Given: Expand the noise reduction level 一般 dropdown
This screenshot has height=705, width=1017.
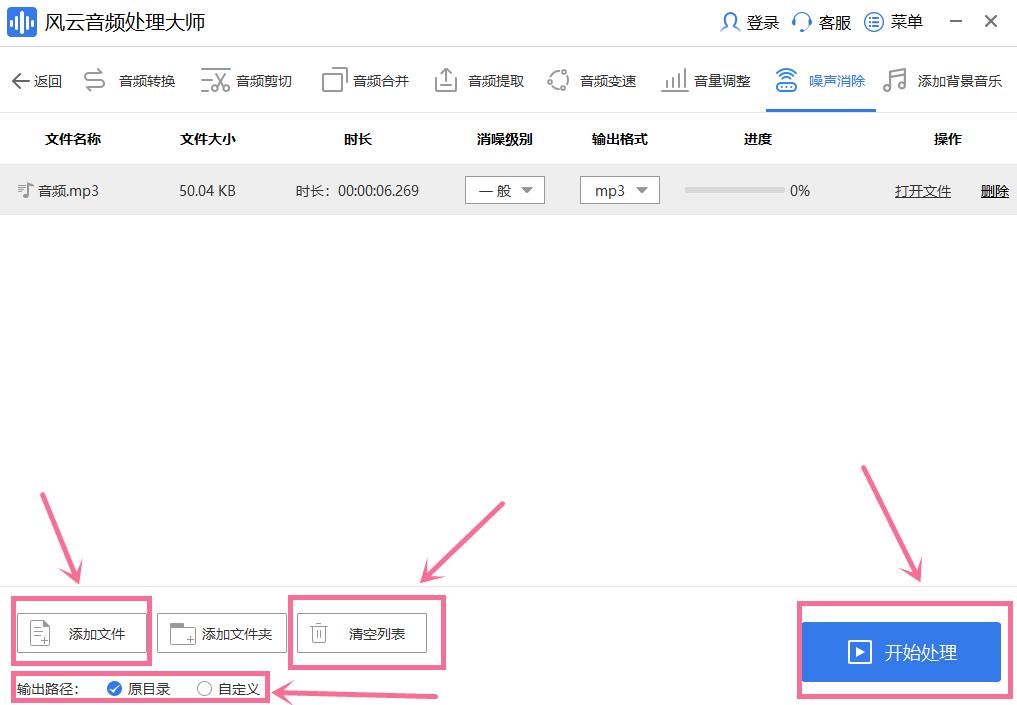Looking at the screenshot, I should point(504,190).
